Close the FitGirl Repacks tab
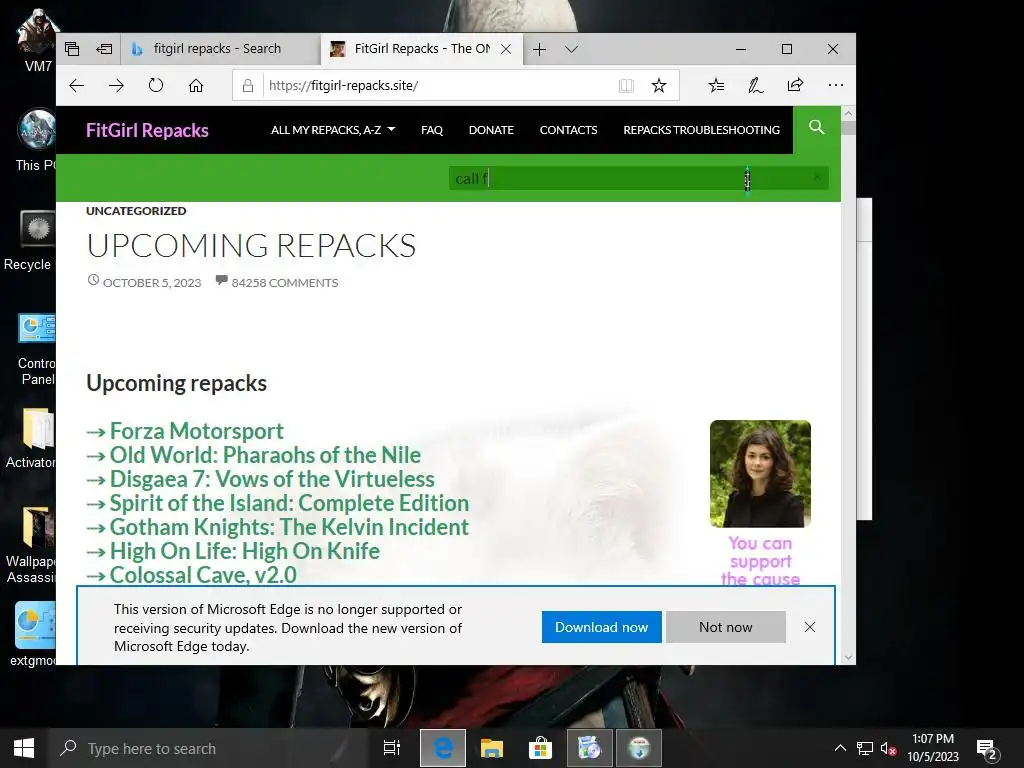1024x768 pixels. [x=505, y=49]
